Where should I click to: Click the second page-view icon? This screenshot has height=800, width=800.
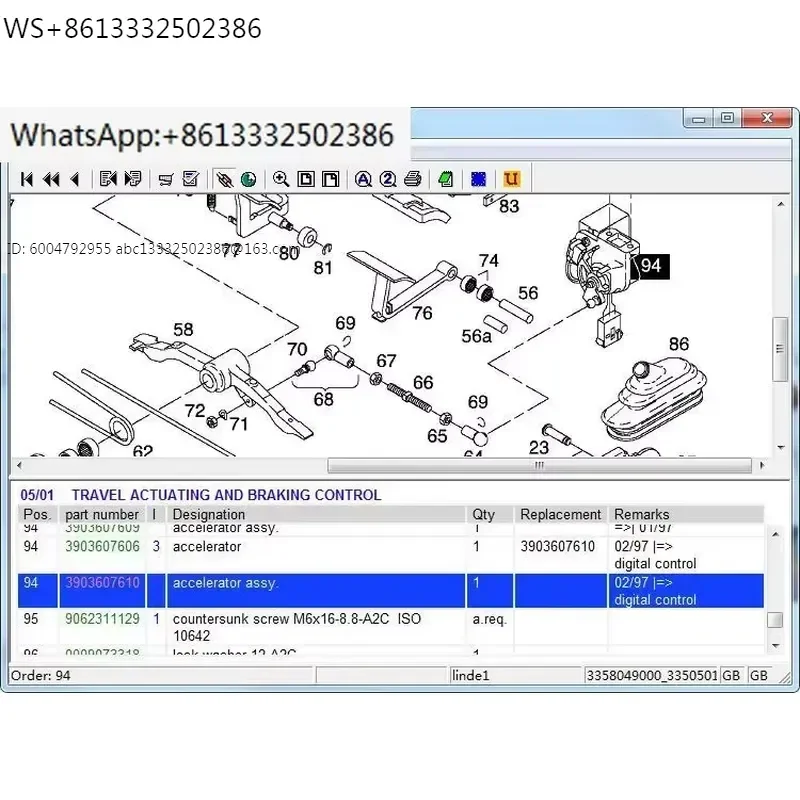point(330,180)
